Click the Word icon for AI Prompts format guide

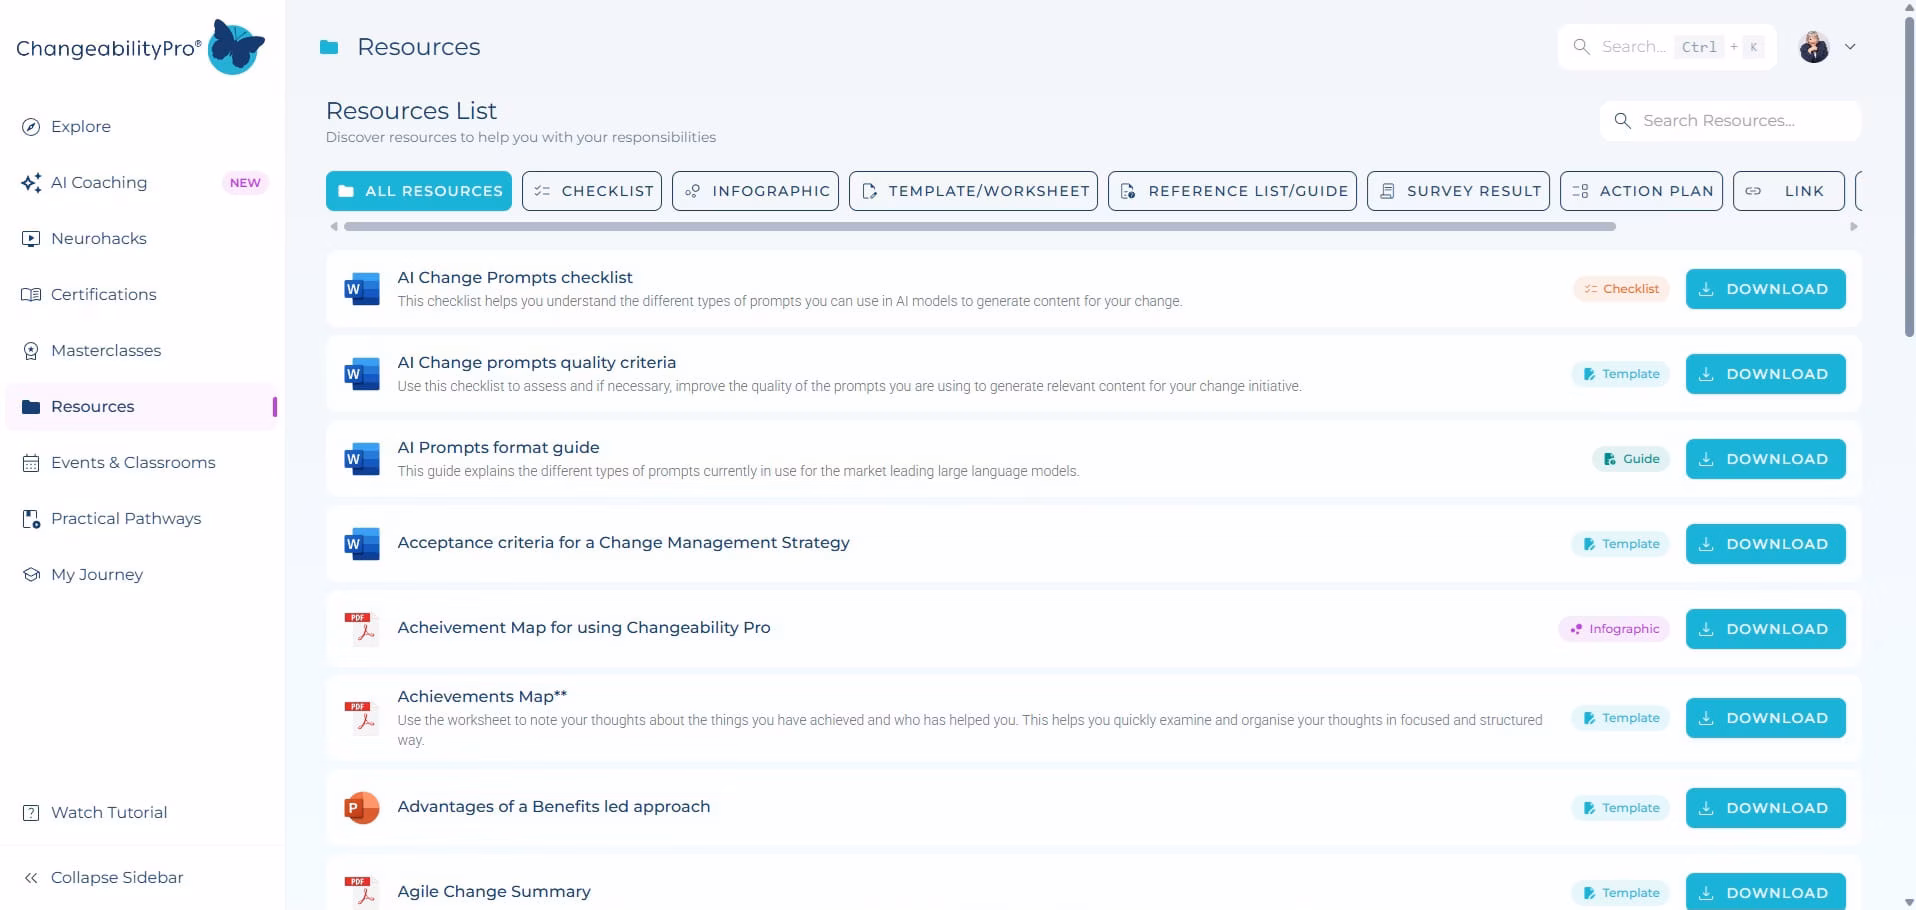pyautogui.click(x=361, y=458)
